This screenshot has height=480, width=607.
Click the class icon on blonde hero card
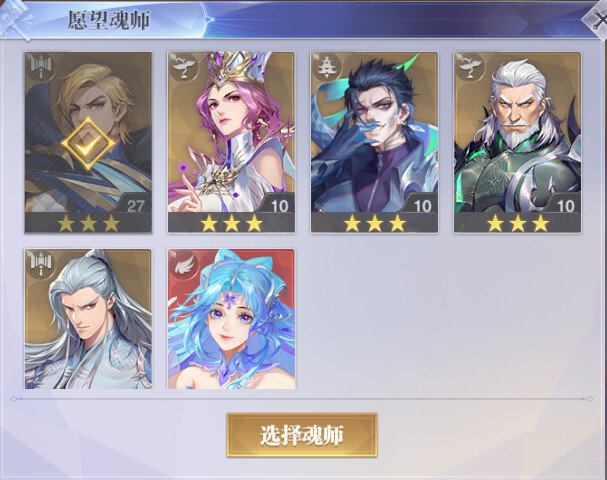[41, 67]
